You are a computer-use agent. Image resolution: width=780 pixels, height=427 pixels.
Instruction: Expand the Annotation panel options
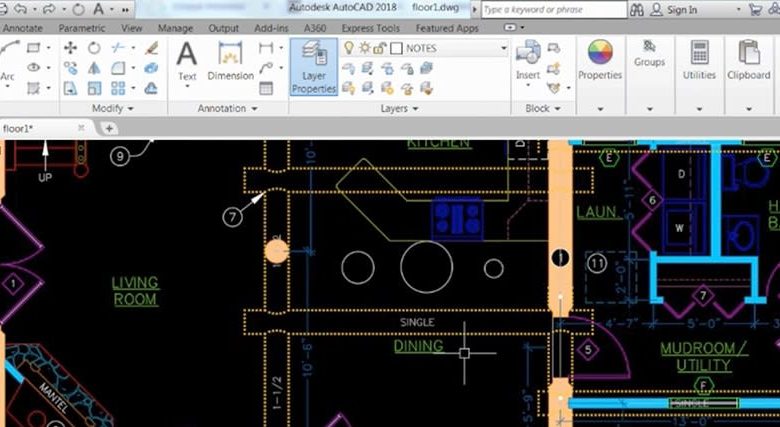point(227,108)
